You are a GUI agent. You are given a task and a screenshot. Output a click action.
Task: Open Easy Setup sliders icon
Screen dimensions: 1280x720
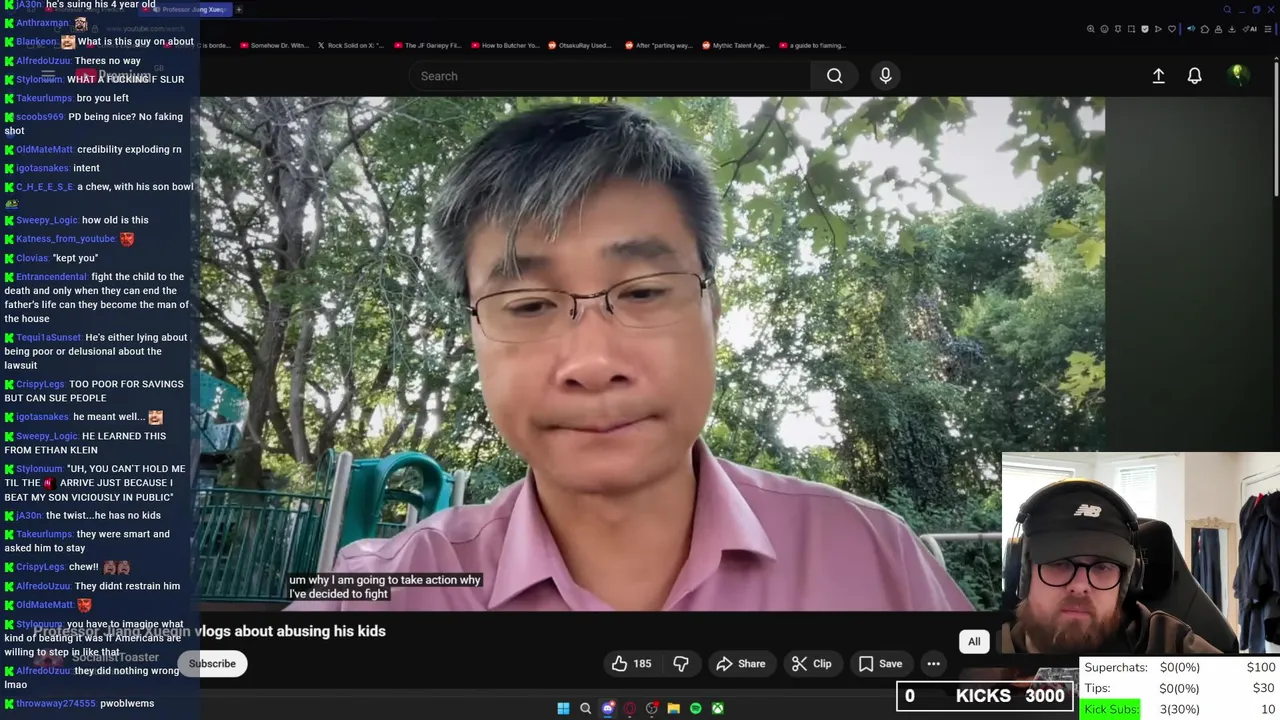click(1268, 29)
